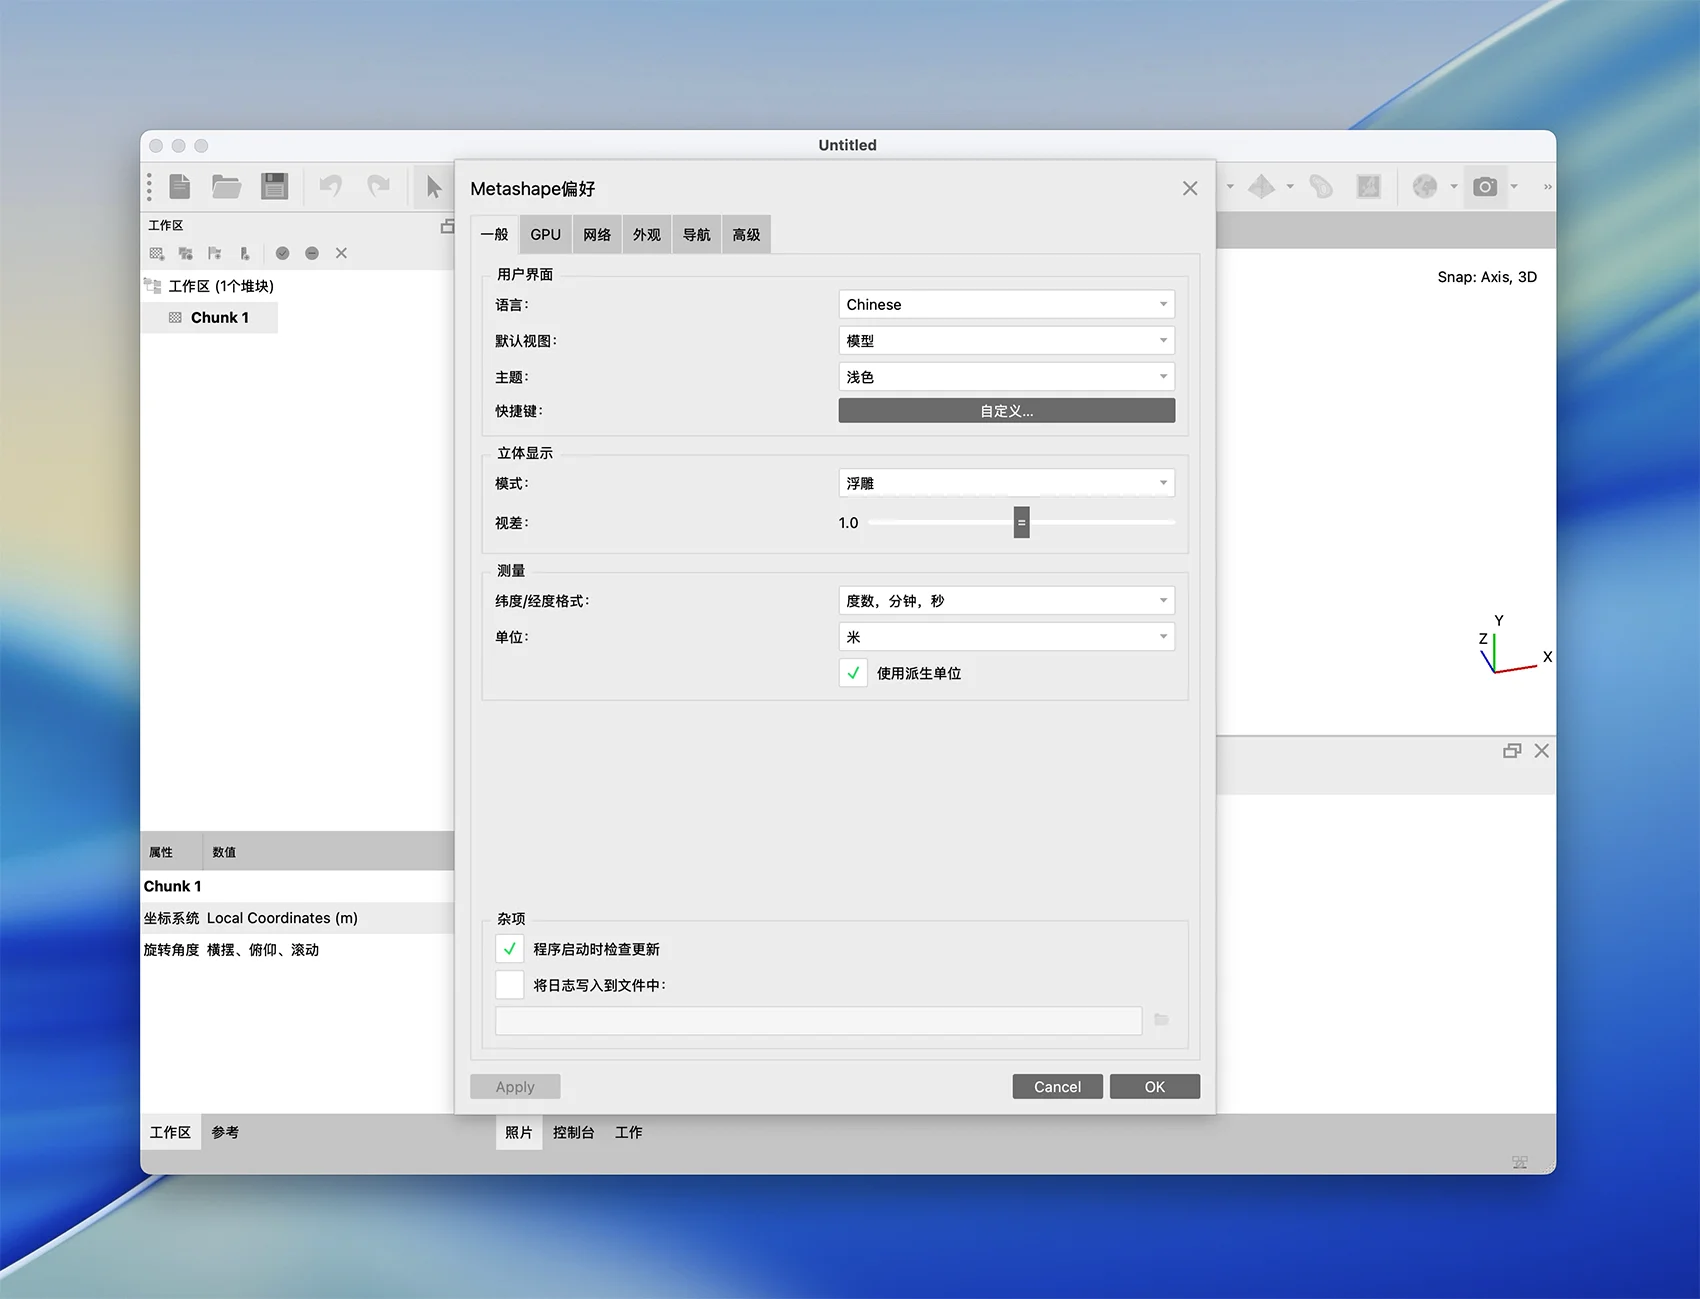Open a project with the folder icon

(226, 187)
